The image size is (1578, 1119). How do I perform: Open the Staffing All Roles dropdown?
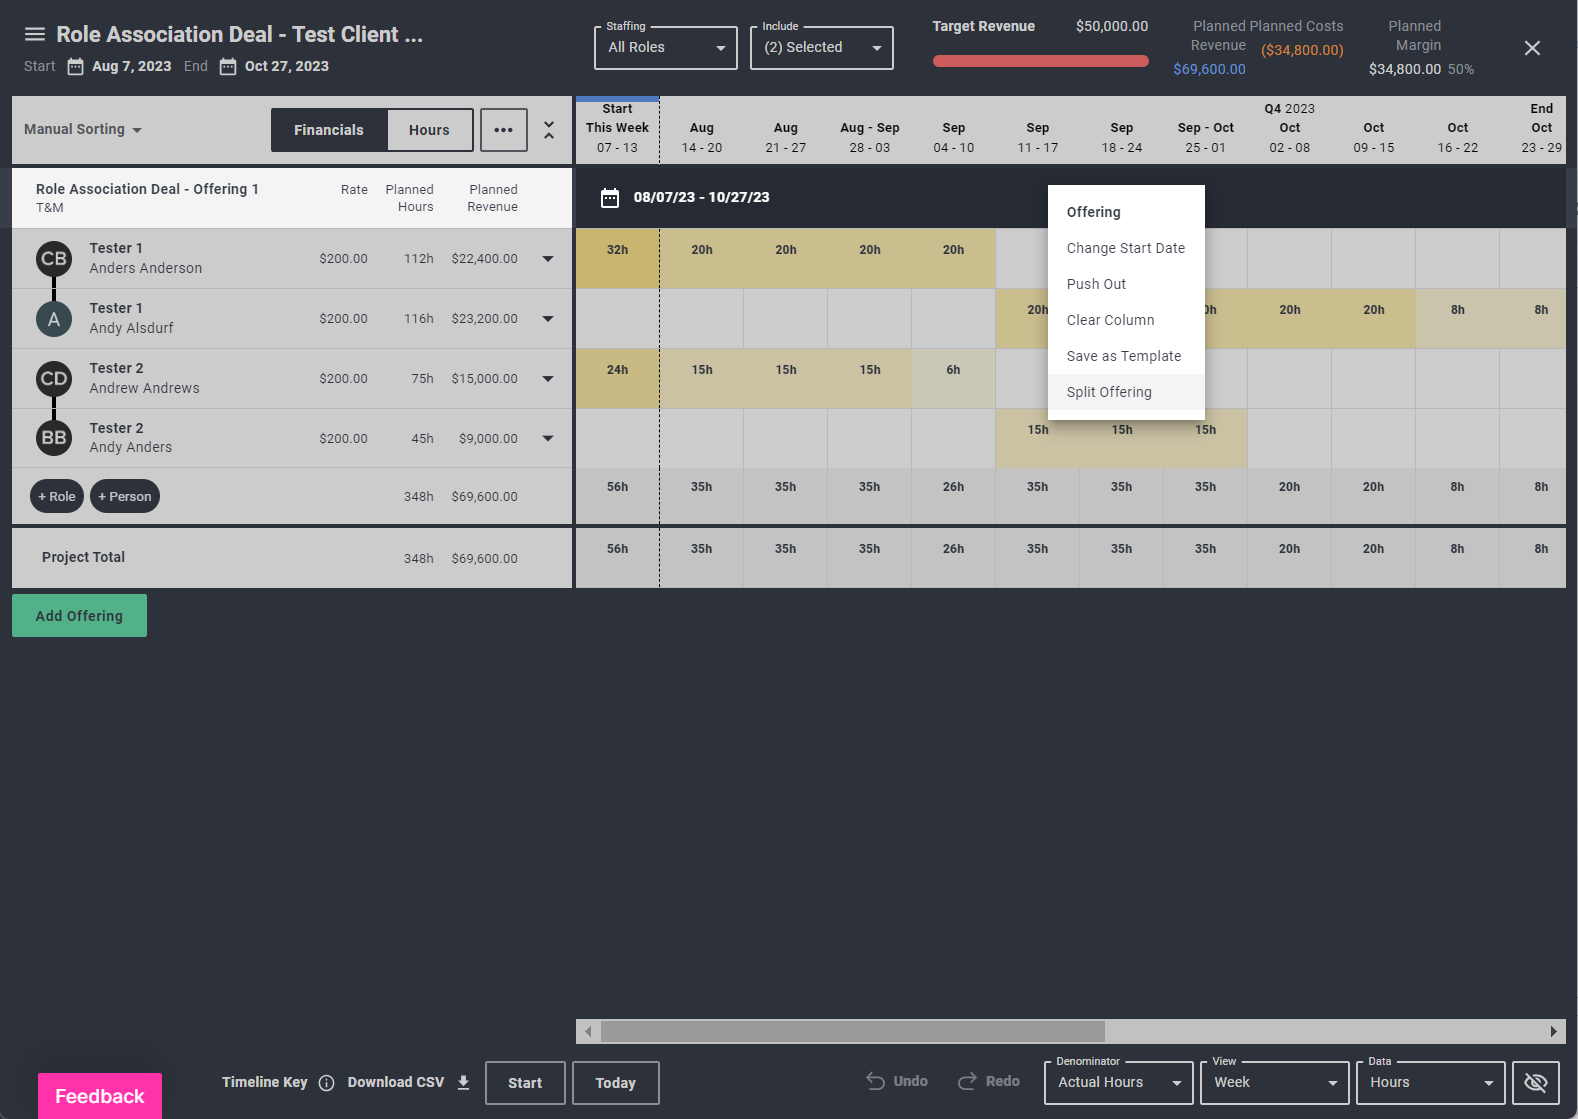click(666, 48)
